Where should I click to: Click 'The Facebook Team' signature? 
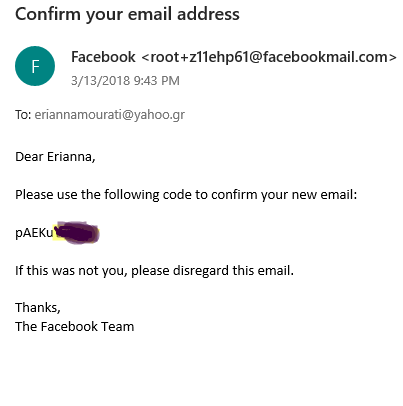pyautogui.click(x=75, y=326)
